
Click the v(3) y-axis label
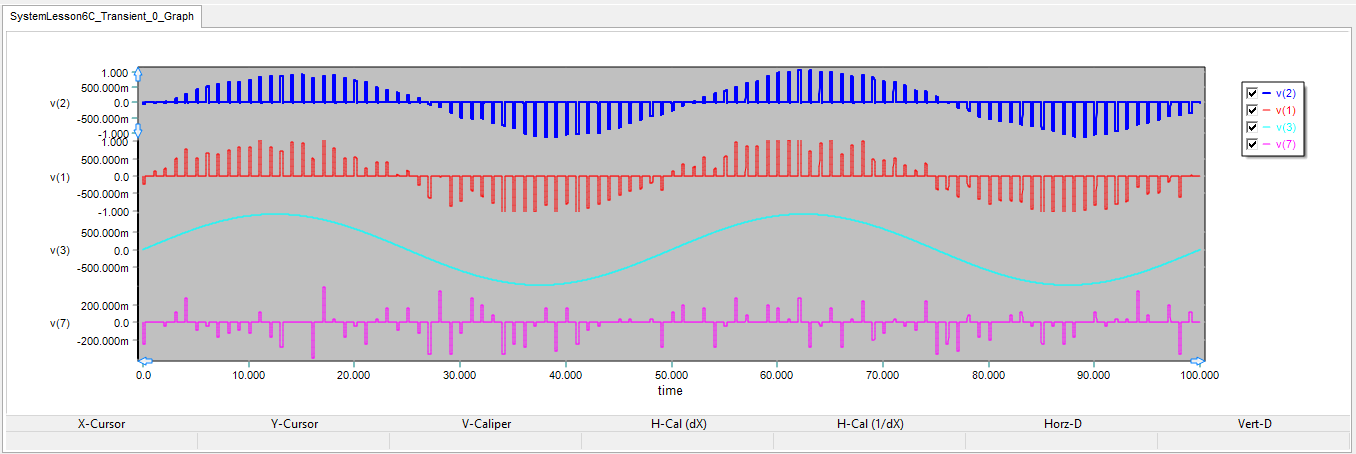[60, 250]
